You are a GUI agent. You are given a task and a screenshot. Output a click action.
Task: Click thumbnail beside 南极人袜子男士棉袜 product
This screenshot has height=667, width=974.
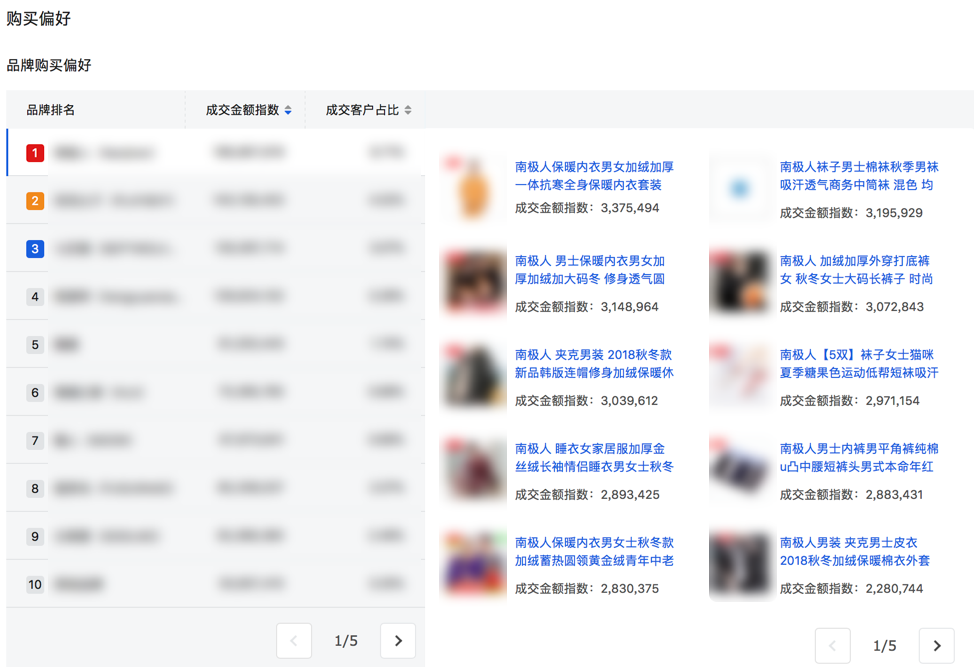click(740, 188)
